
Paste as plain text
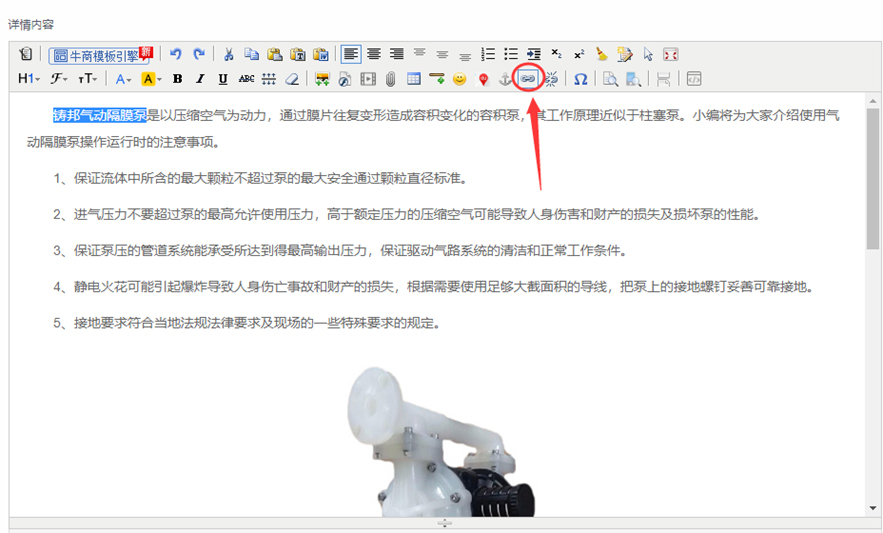[x=297, y=54]
